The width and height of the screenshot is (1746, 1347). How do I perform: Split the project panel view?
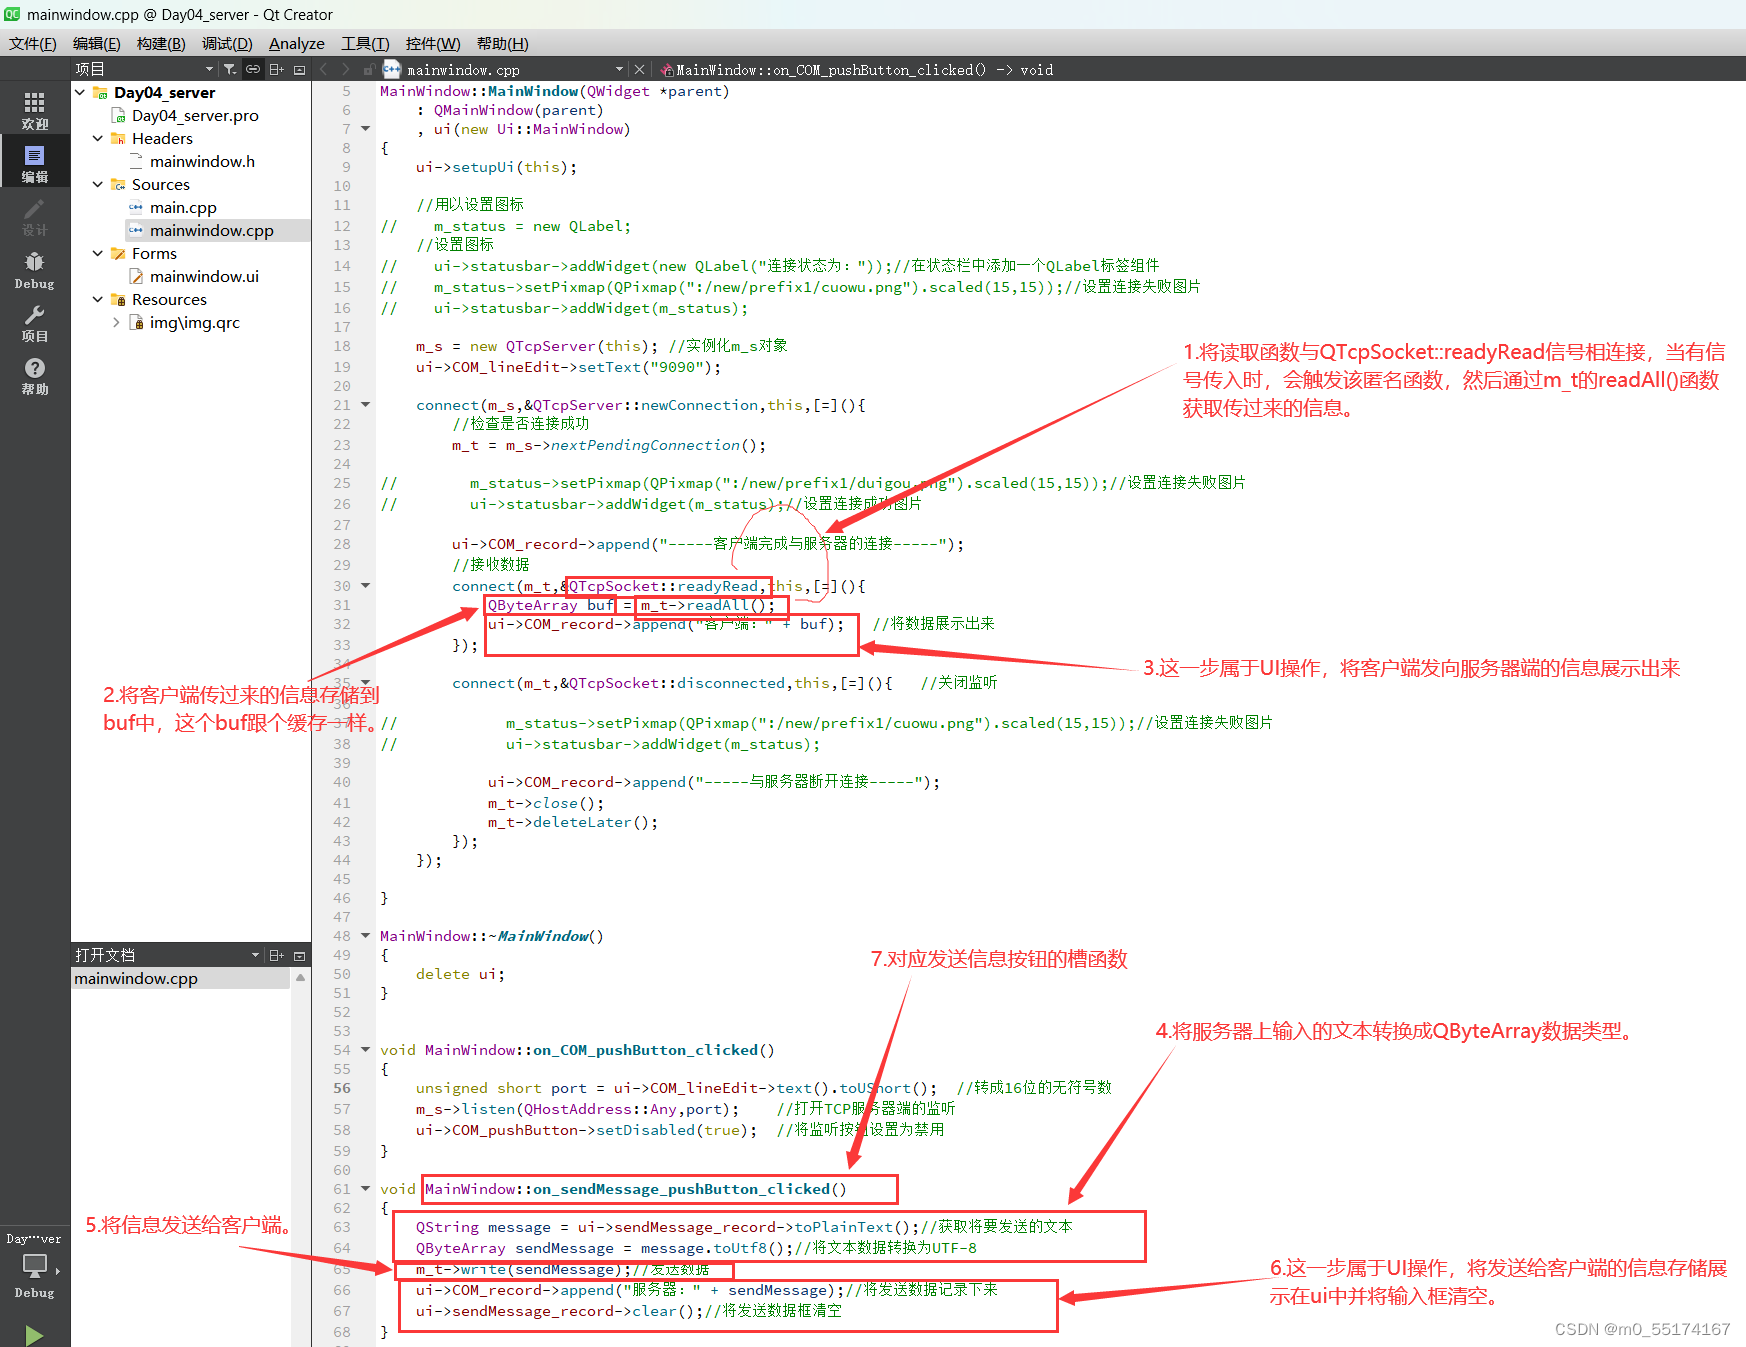click(277, 69)
